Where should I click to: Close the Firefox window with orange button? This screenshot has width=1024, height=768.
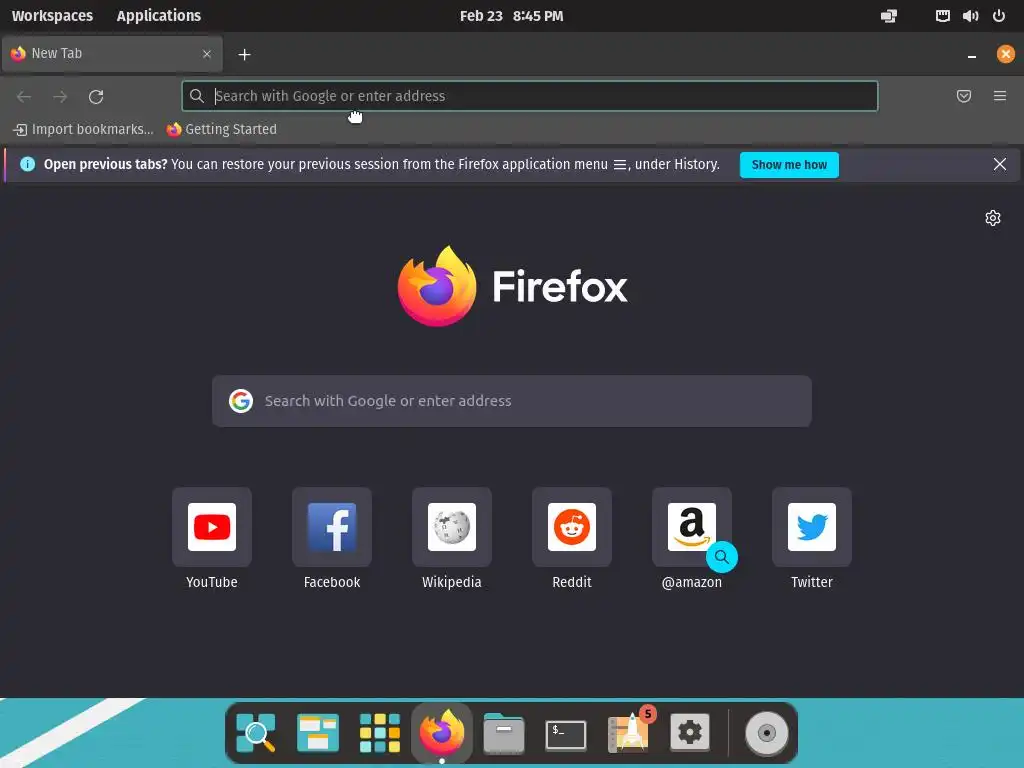[1006, 54]
